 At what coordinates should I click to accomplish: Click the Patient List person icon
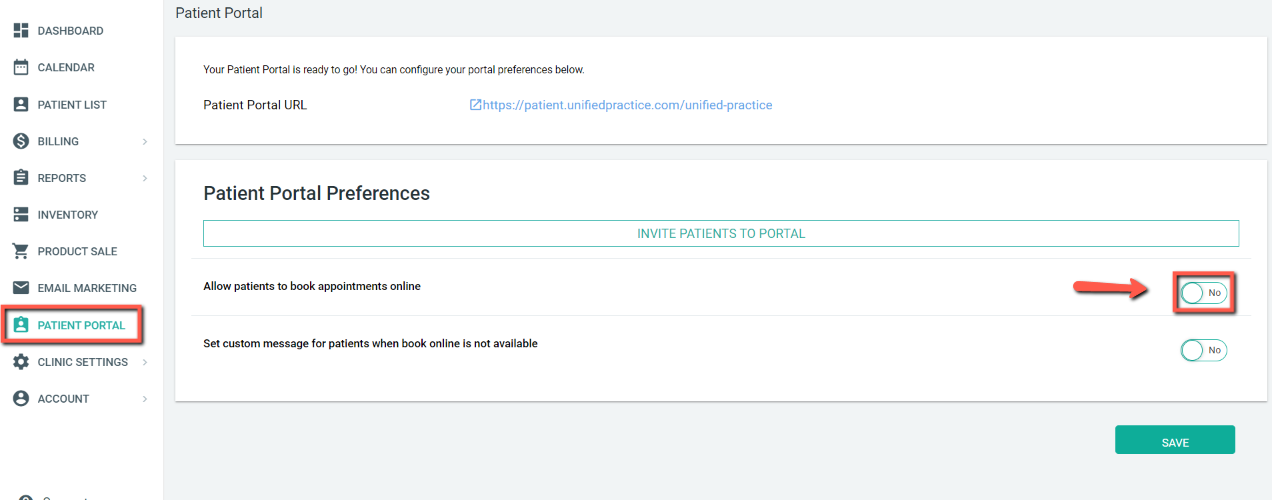pos(20,105)
